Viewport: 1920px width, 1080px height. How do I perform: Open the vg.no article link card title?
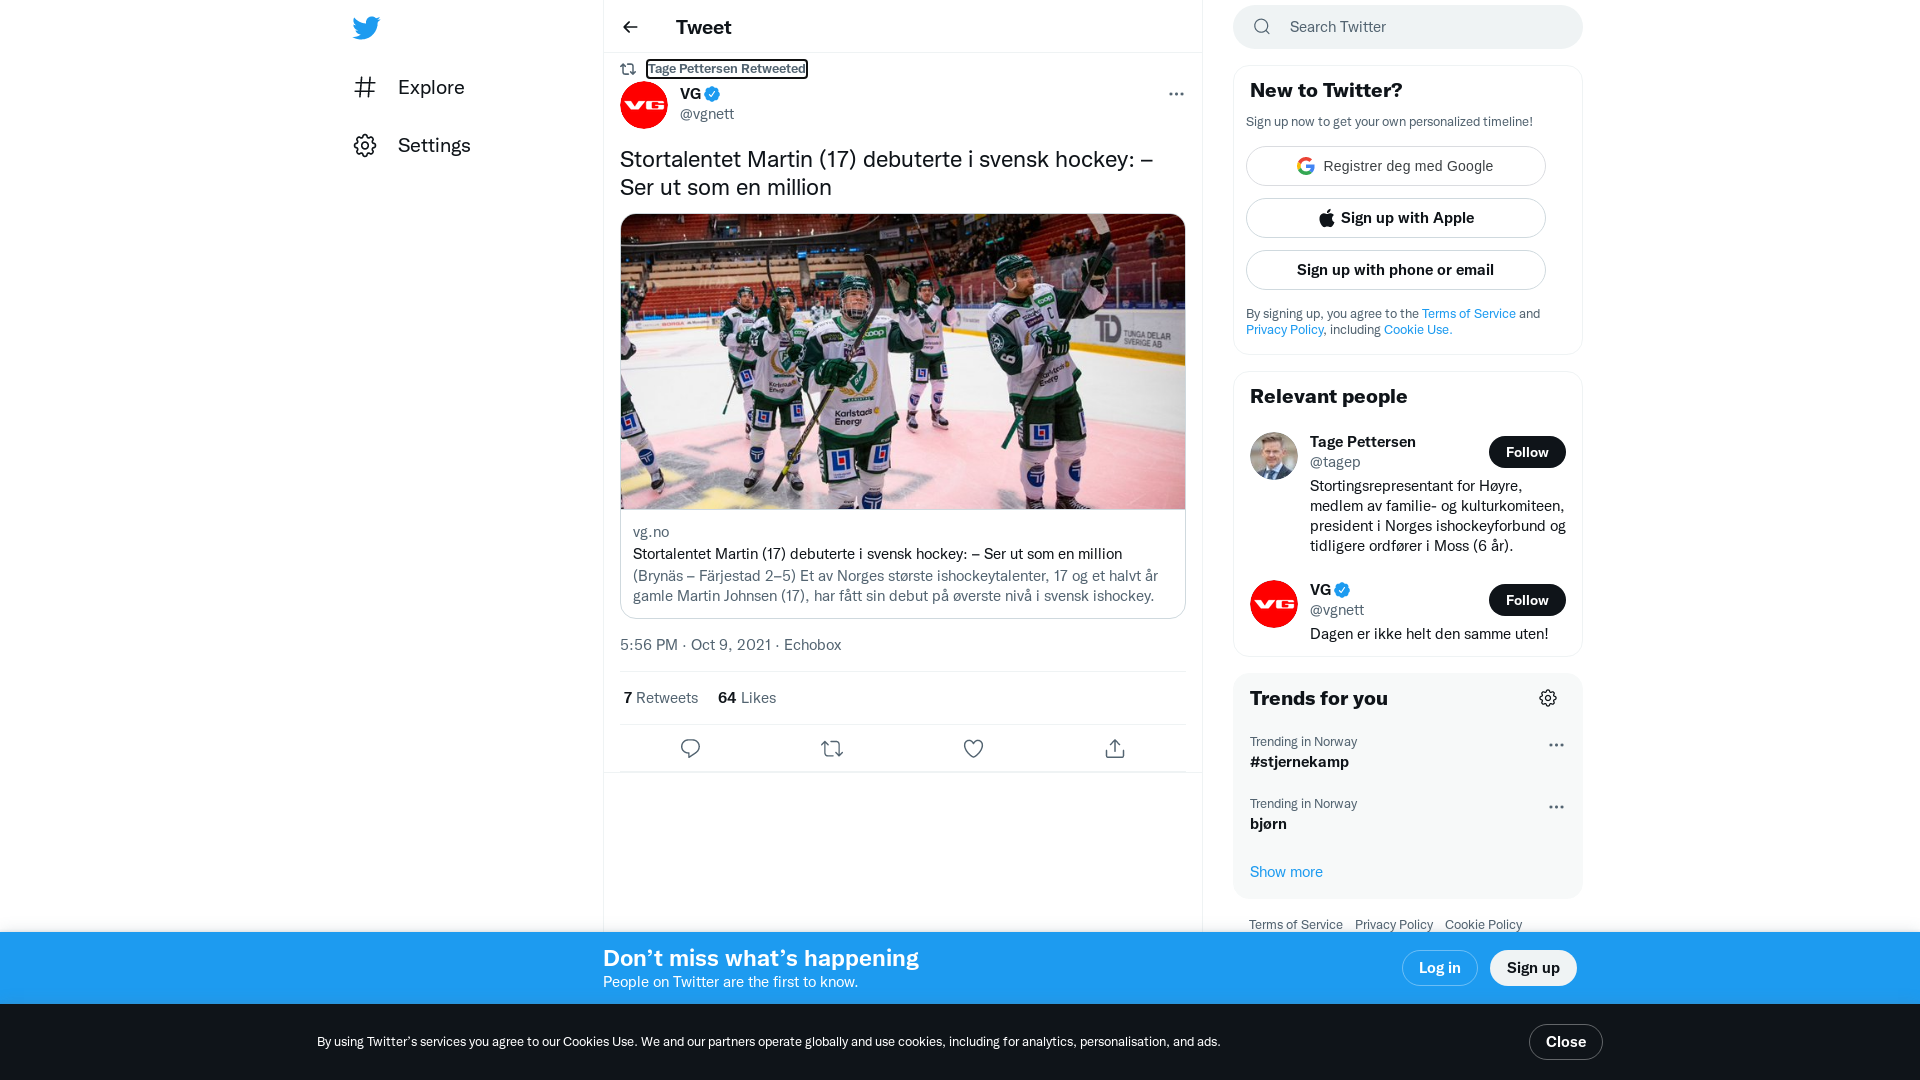click(877, 554)
